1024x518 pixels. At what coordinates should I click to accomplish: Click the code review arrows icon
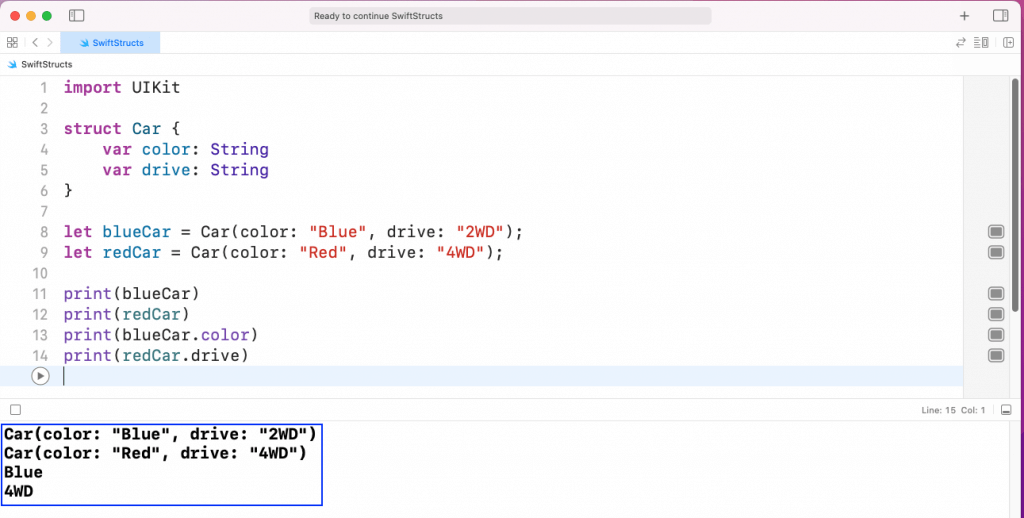click(x=961, y=43)
